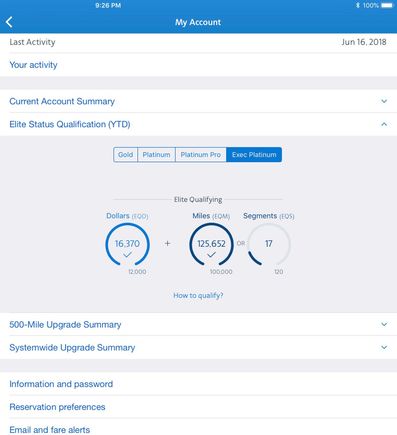This screenshot has width=397, height=435.
Task: Tap the Last Activity label
Action: (x=32, y=42)
